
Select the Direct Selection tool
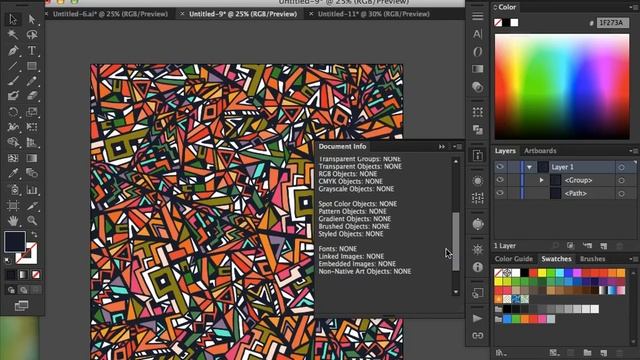click(x=32, y=19)
